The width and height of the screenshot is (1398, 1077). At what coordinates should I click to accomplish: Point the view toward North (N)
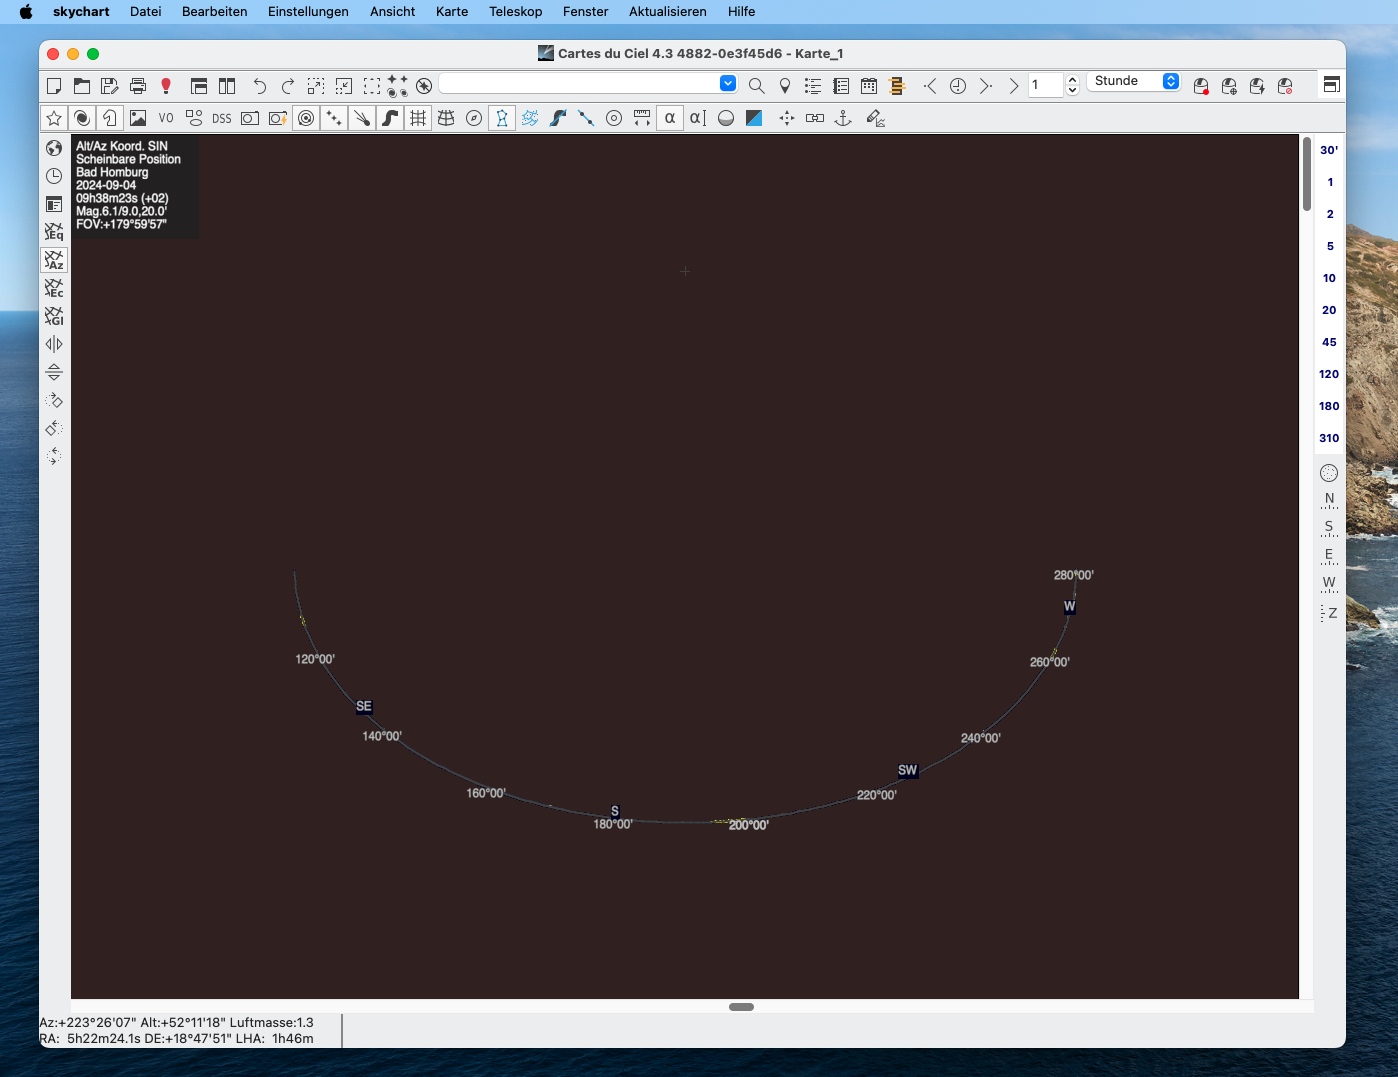tap(1329, 500)
